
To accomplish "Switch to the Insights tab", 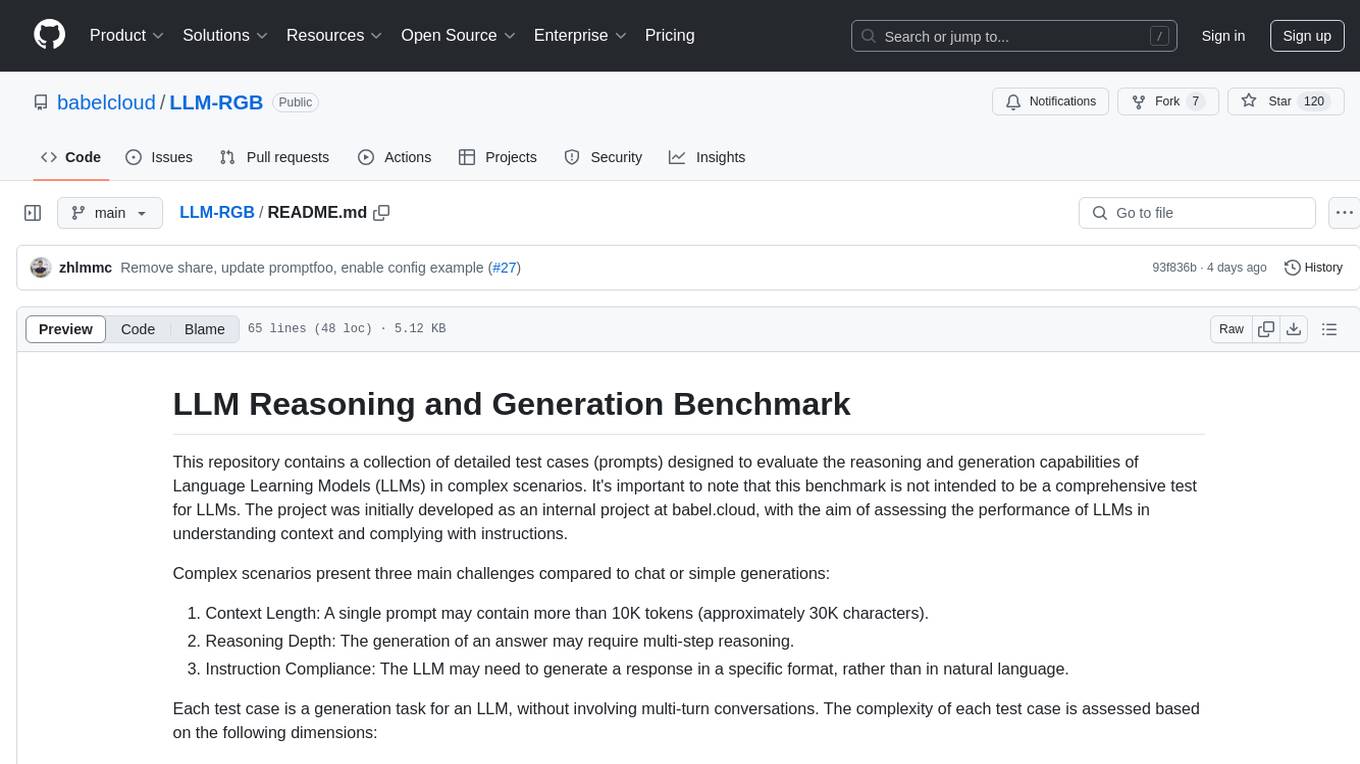I will point(707,157).
